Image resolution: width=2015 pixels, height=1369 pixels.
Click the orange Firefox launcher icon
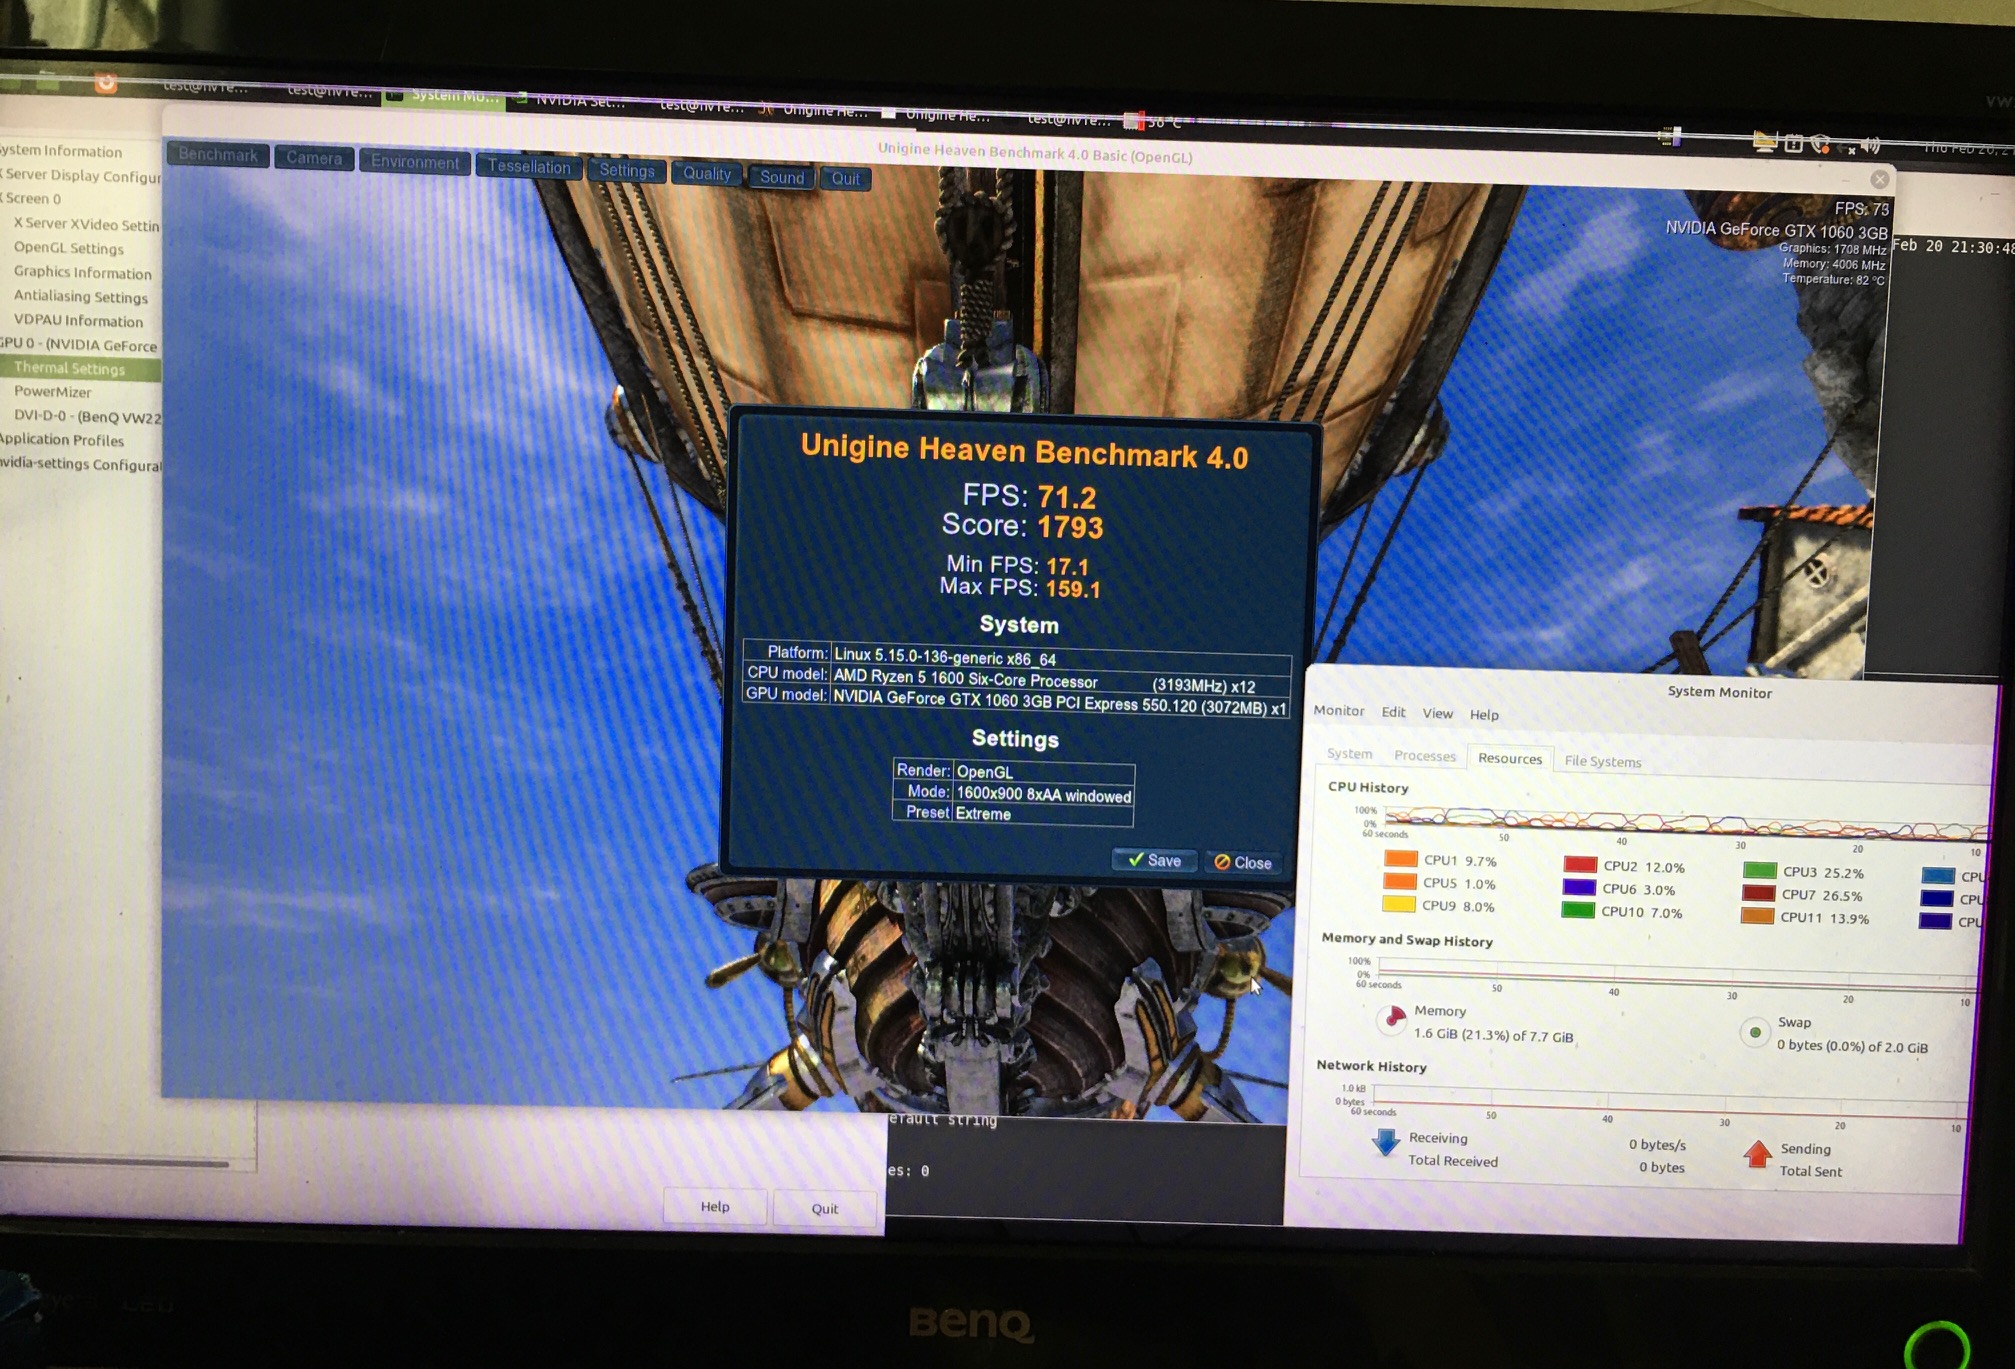(x=105, y=82)
